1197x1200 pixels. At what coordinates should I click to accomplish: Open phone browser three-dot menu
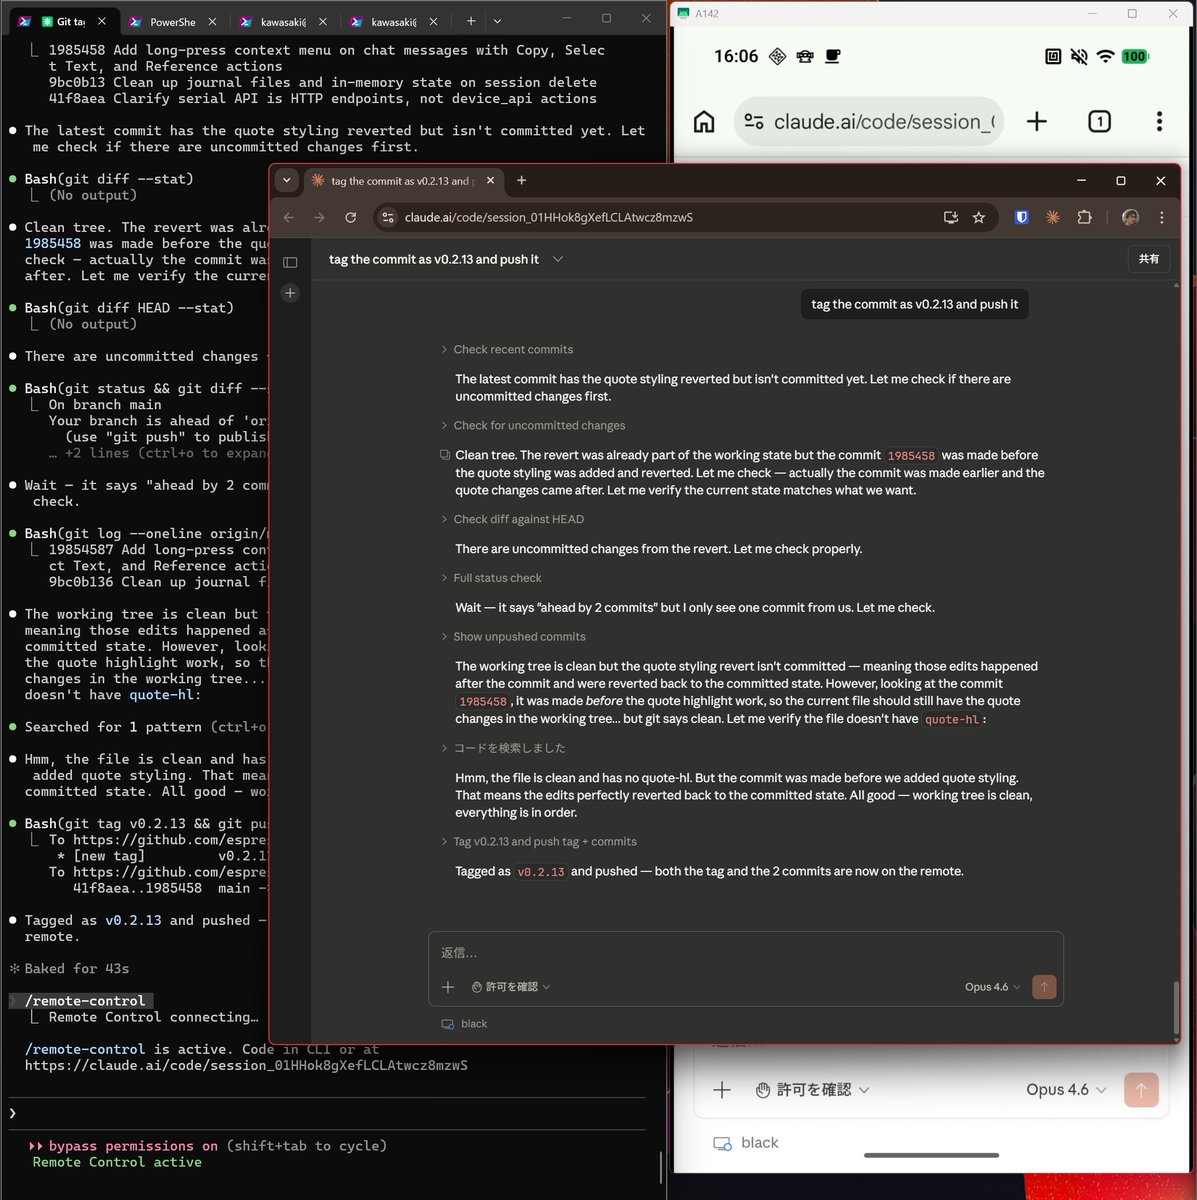pos(1159,122)
